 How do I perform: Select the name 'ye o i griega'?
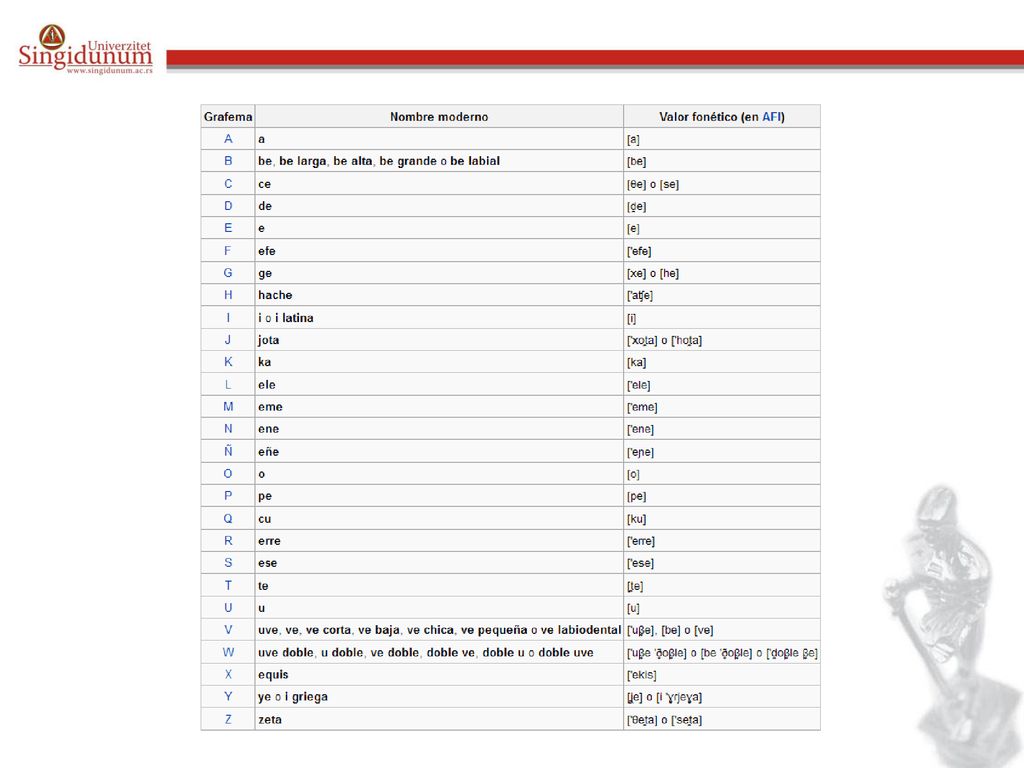tap(293, 697)
